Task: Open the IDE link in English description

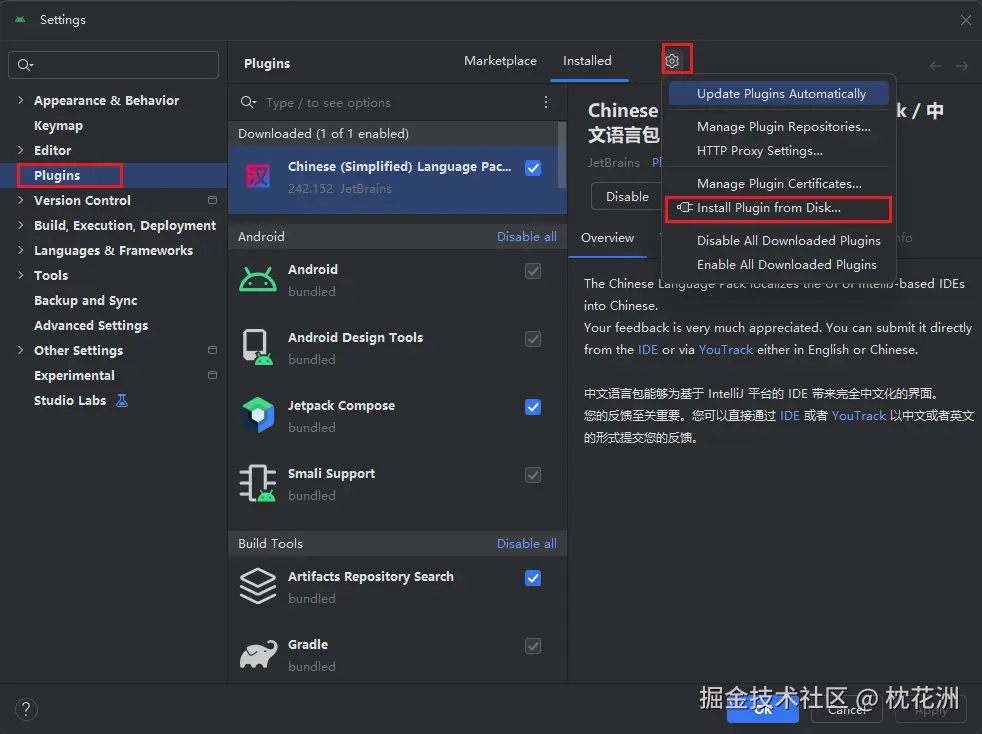Action: coord(648,349)
